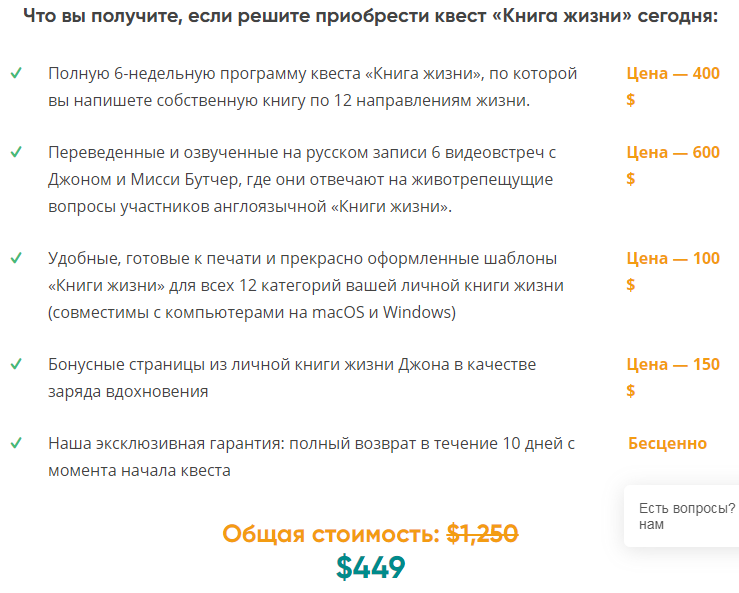Click the checkmark beside the printable templates item

[x=16, y=258]
